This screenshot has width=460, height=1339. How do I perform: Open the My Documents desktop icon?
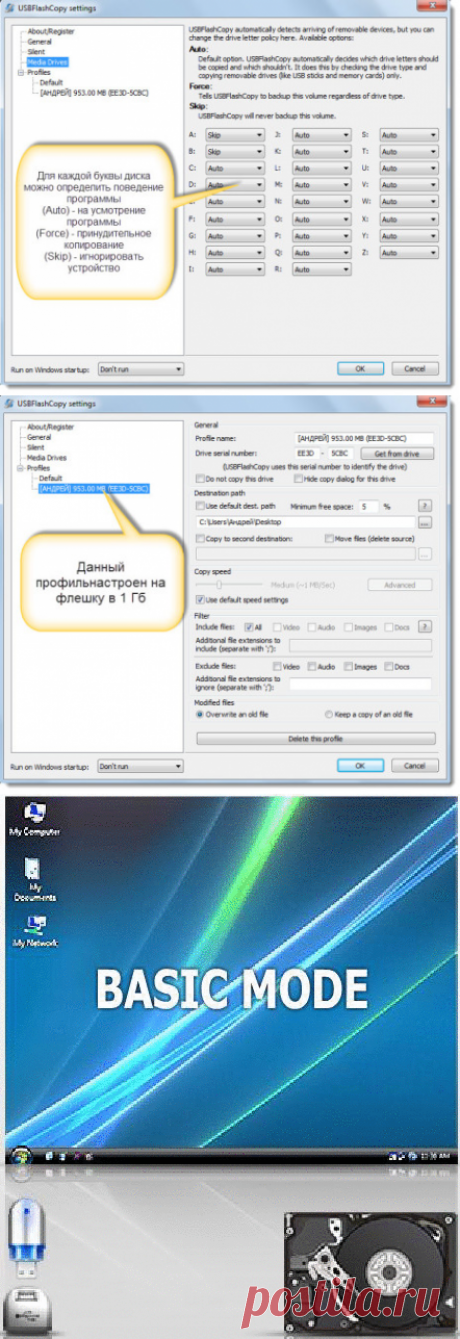[34, 879]
